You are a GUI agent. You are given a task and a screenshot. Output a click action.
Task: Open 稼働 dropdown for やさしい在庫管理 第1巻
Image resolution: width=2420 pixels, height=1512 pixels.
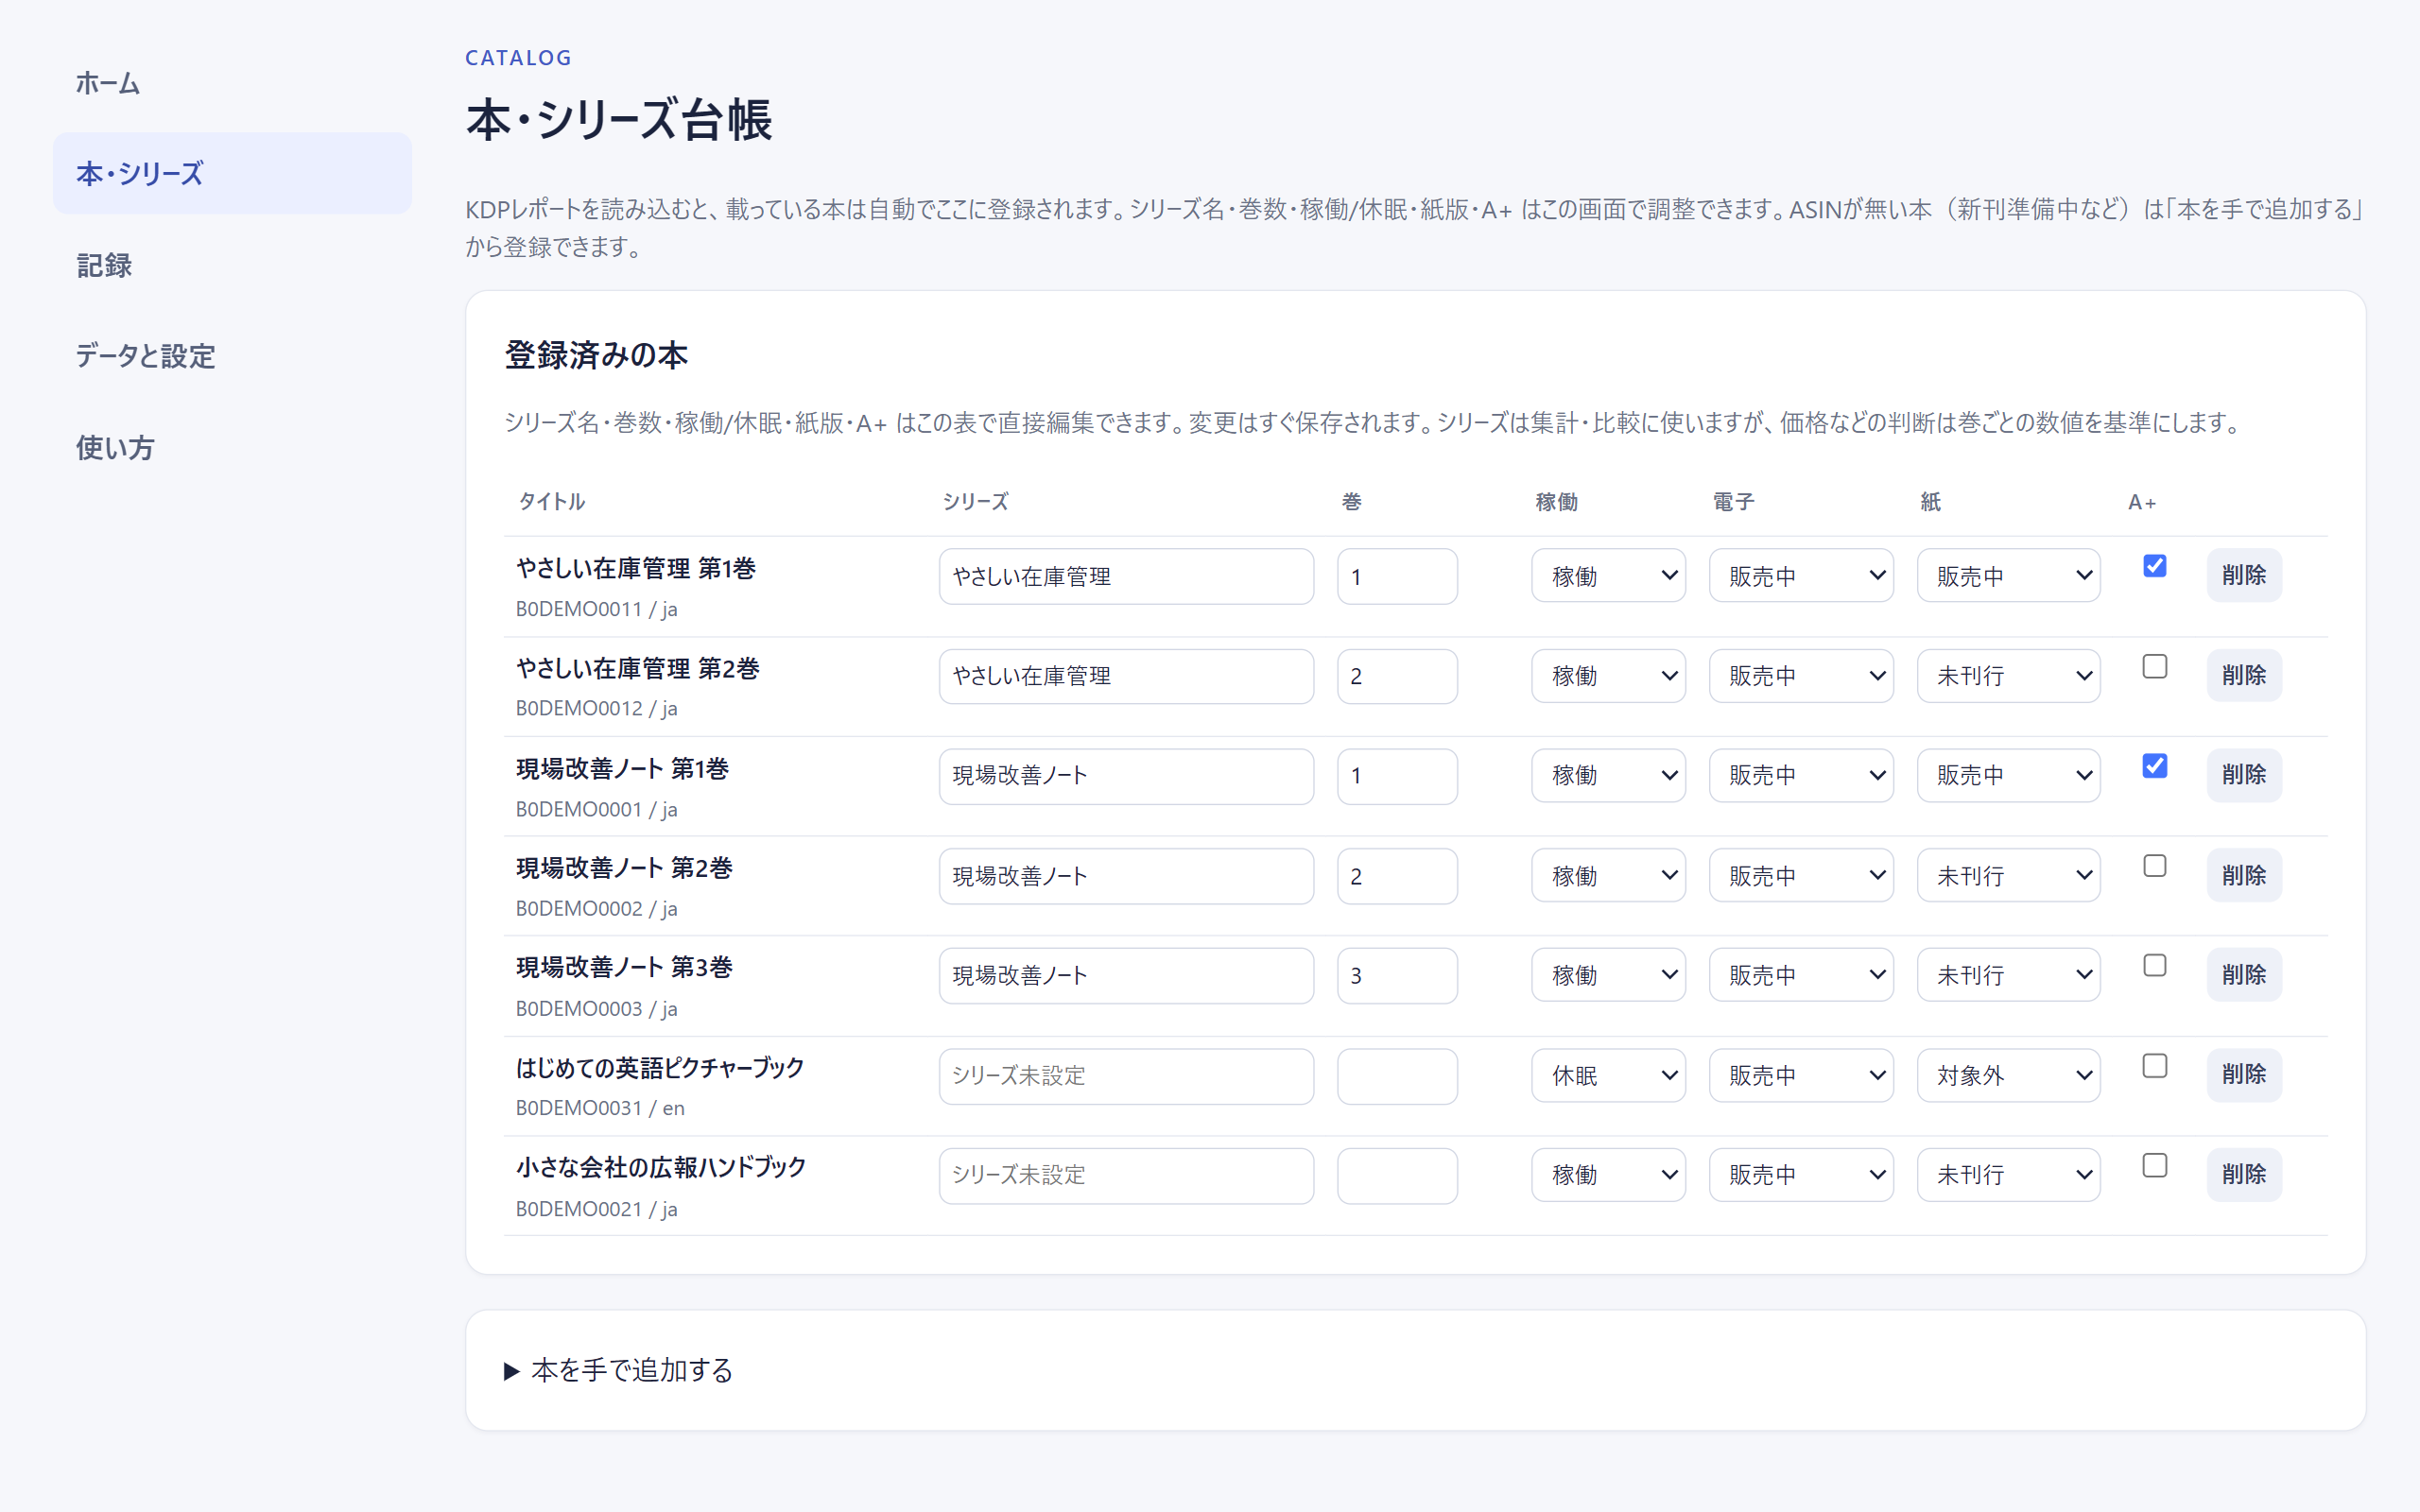[x=1608, y=576]
